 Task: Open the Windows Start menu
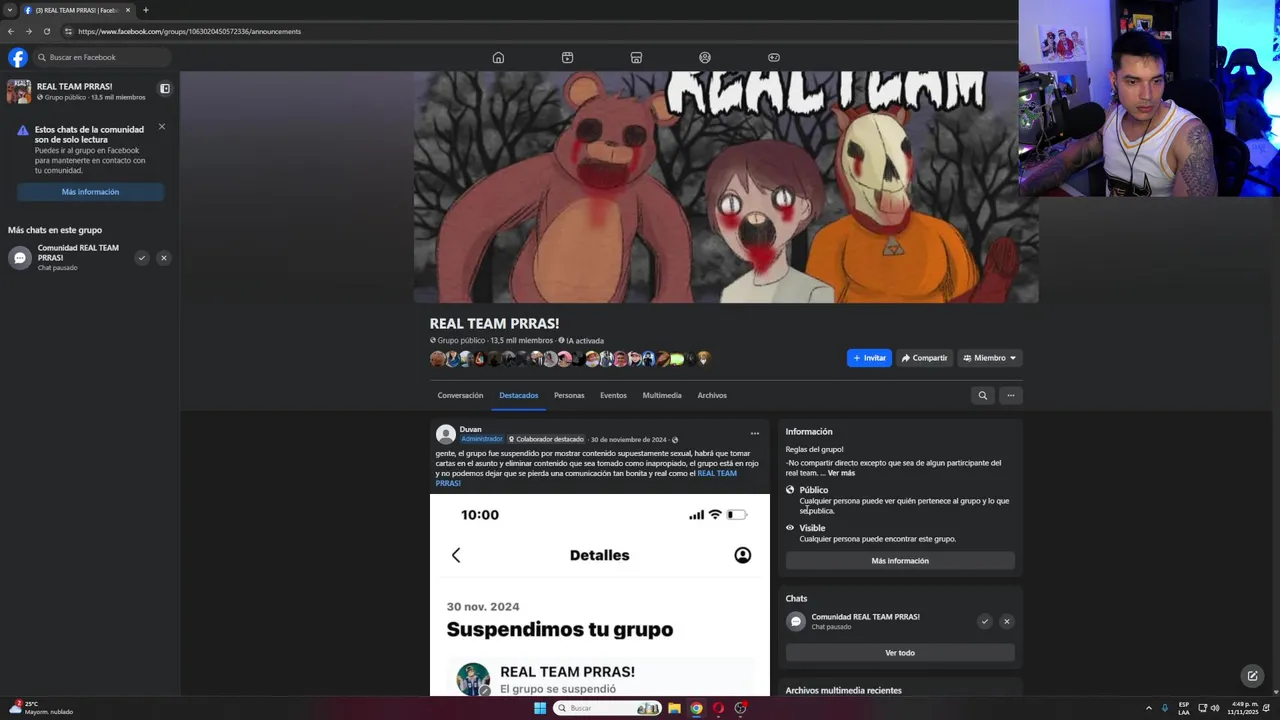pos(540,708)
